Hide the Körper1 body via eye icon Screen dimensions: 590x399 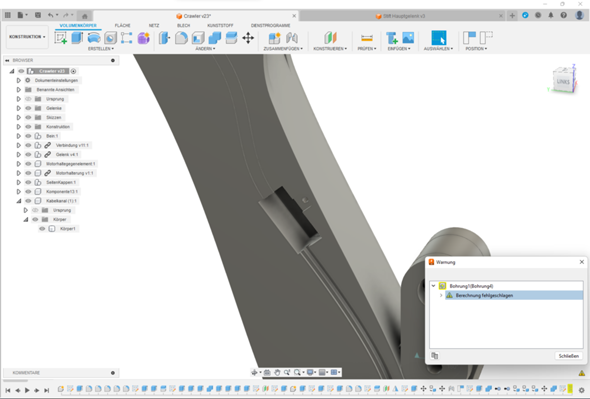42,228
